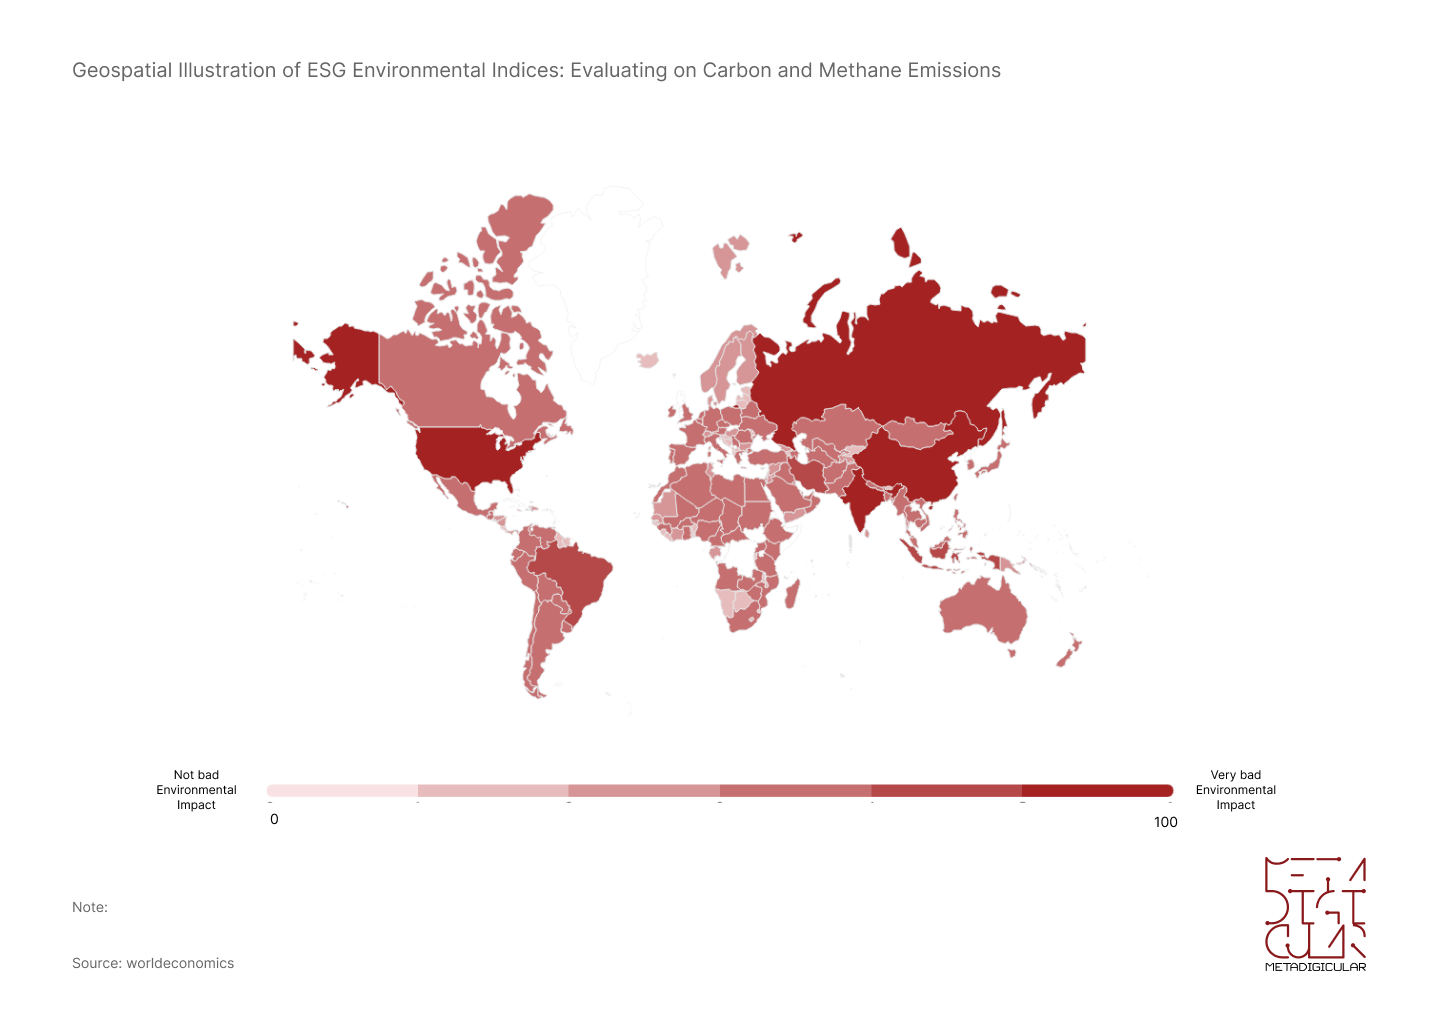1440x1024 pixels.
Task: Click 'Not bad Environmental Impact' legend label
Action: point(196,790)
